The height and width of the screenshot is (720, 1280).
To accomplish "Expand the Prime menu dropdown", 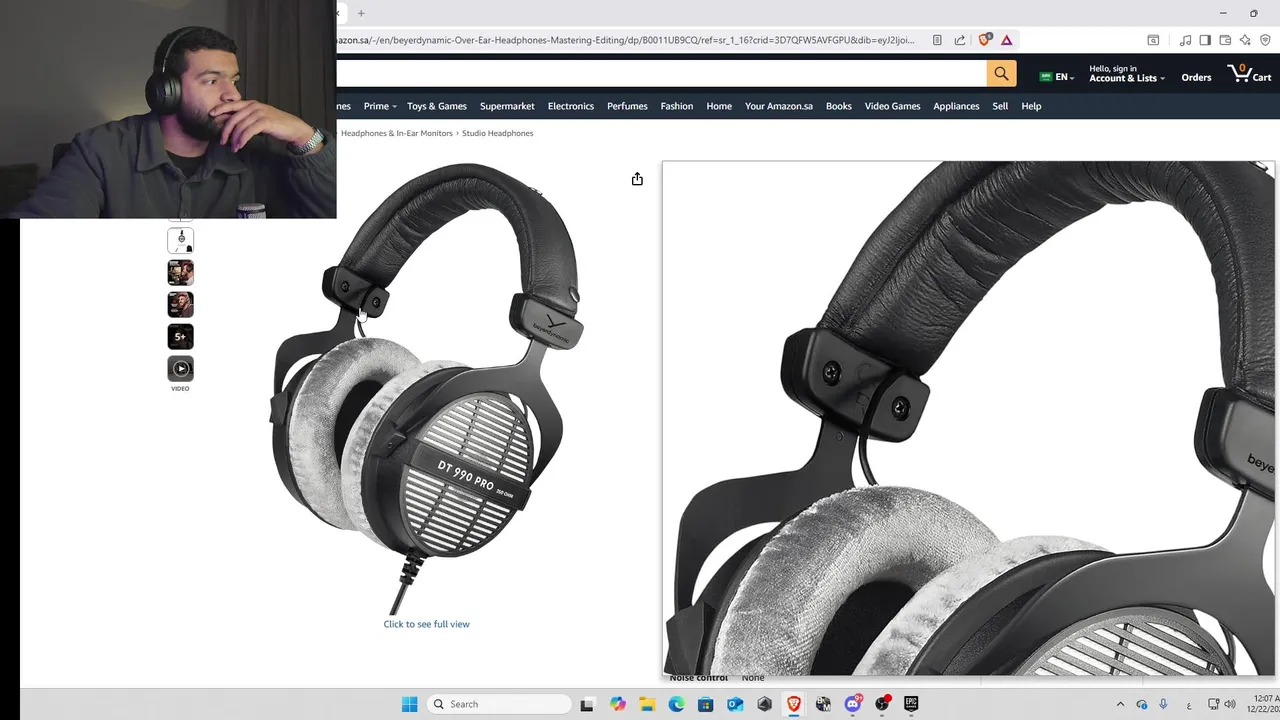I will (380, 106).
